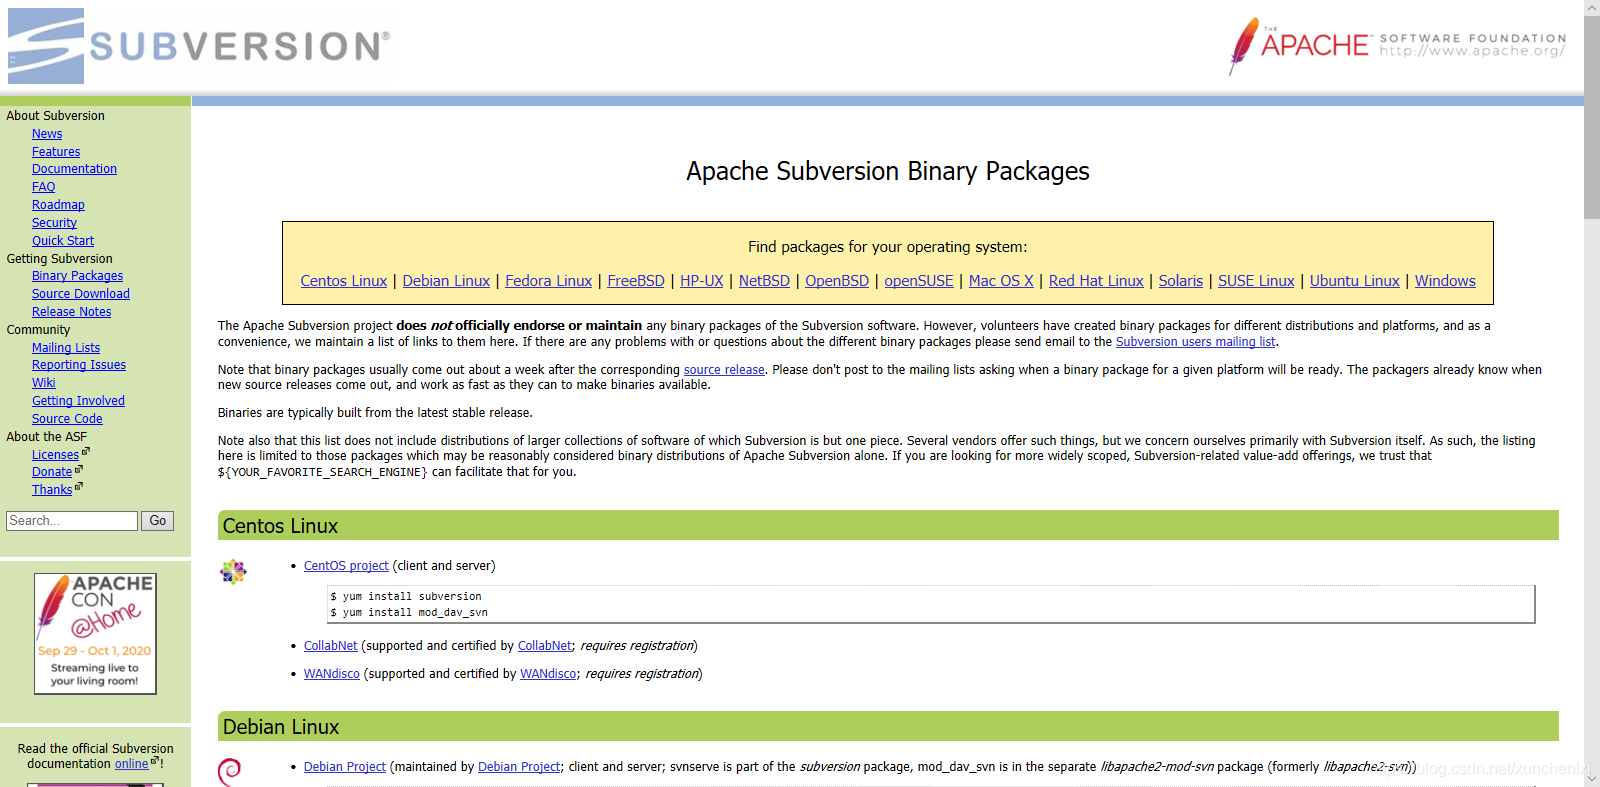The image size is (1600, 787).
Task: Click the CentOS logo icon
Action: pos(233,572)
